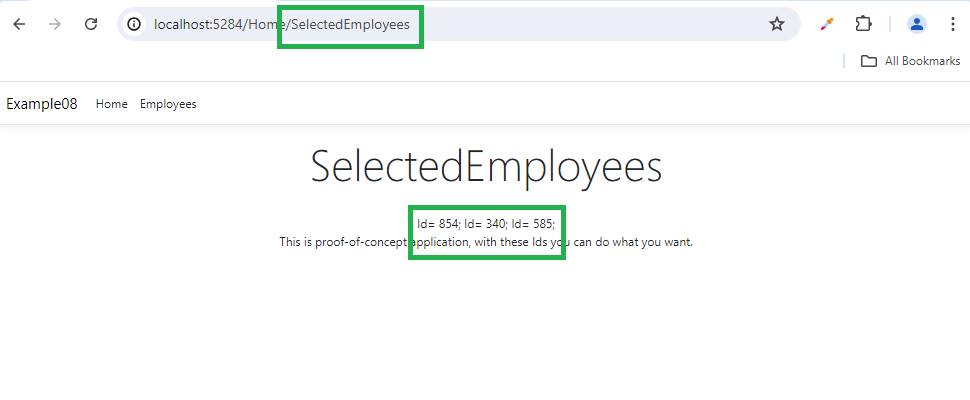The image size is (970, 400).
Task: Open the Employees navbar link
Action: (168, 104)
